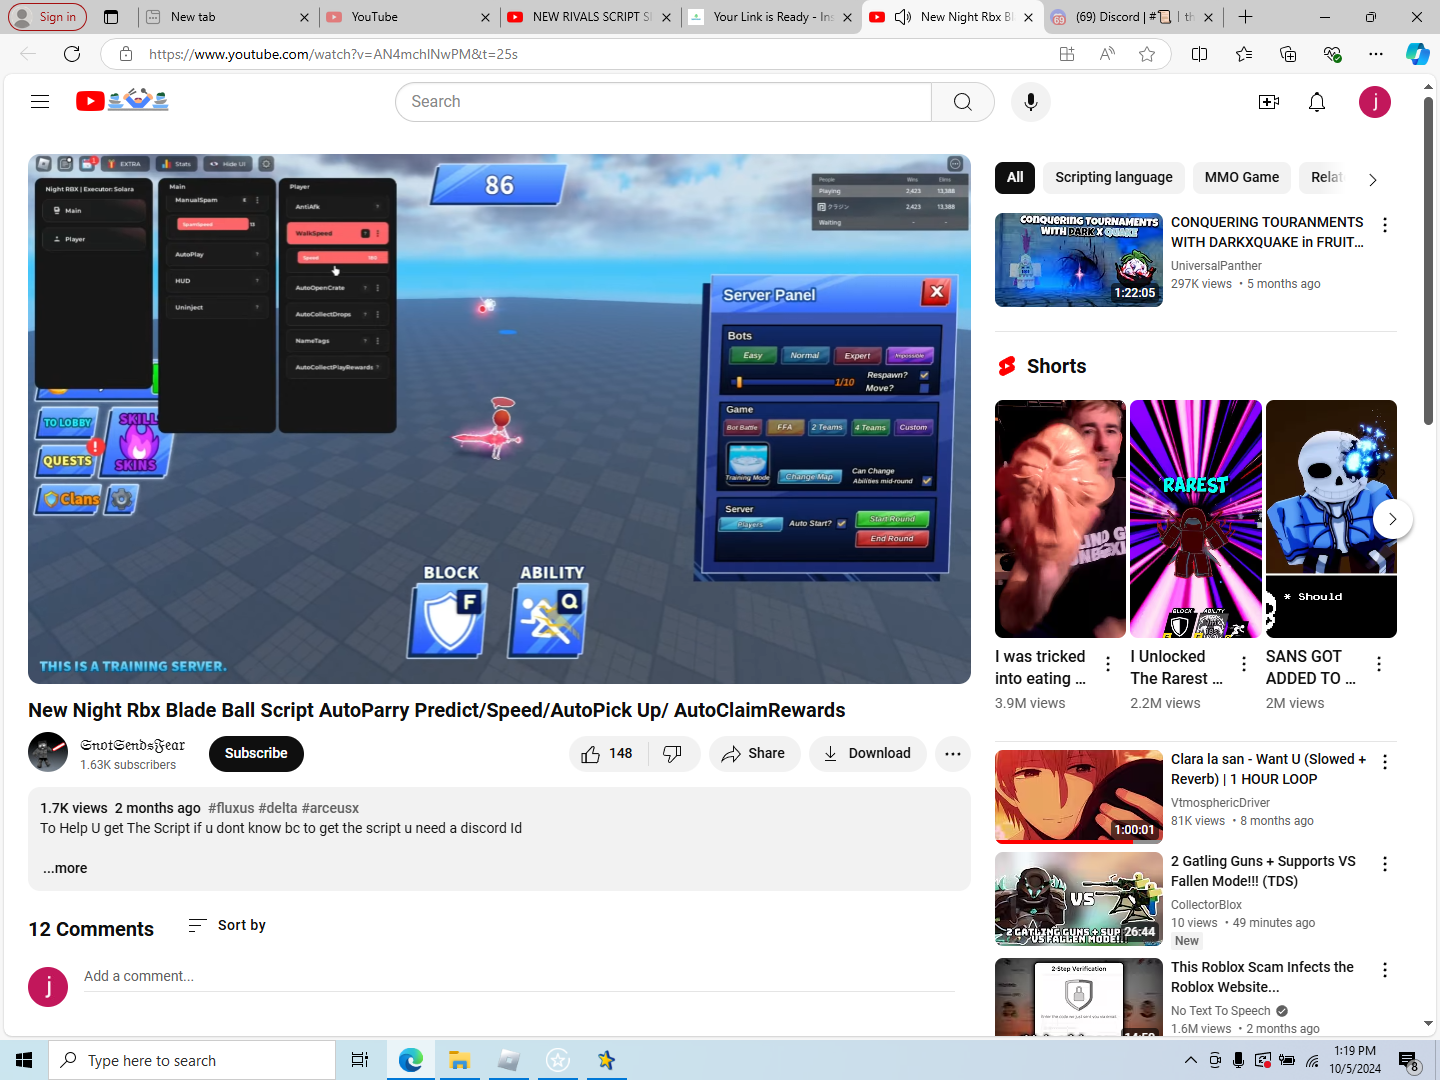Subscribe to the GnotGendsFear channel
This screenshot has height=1080, width=1440.
click(x=256, y=754)
